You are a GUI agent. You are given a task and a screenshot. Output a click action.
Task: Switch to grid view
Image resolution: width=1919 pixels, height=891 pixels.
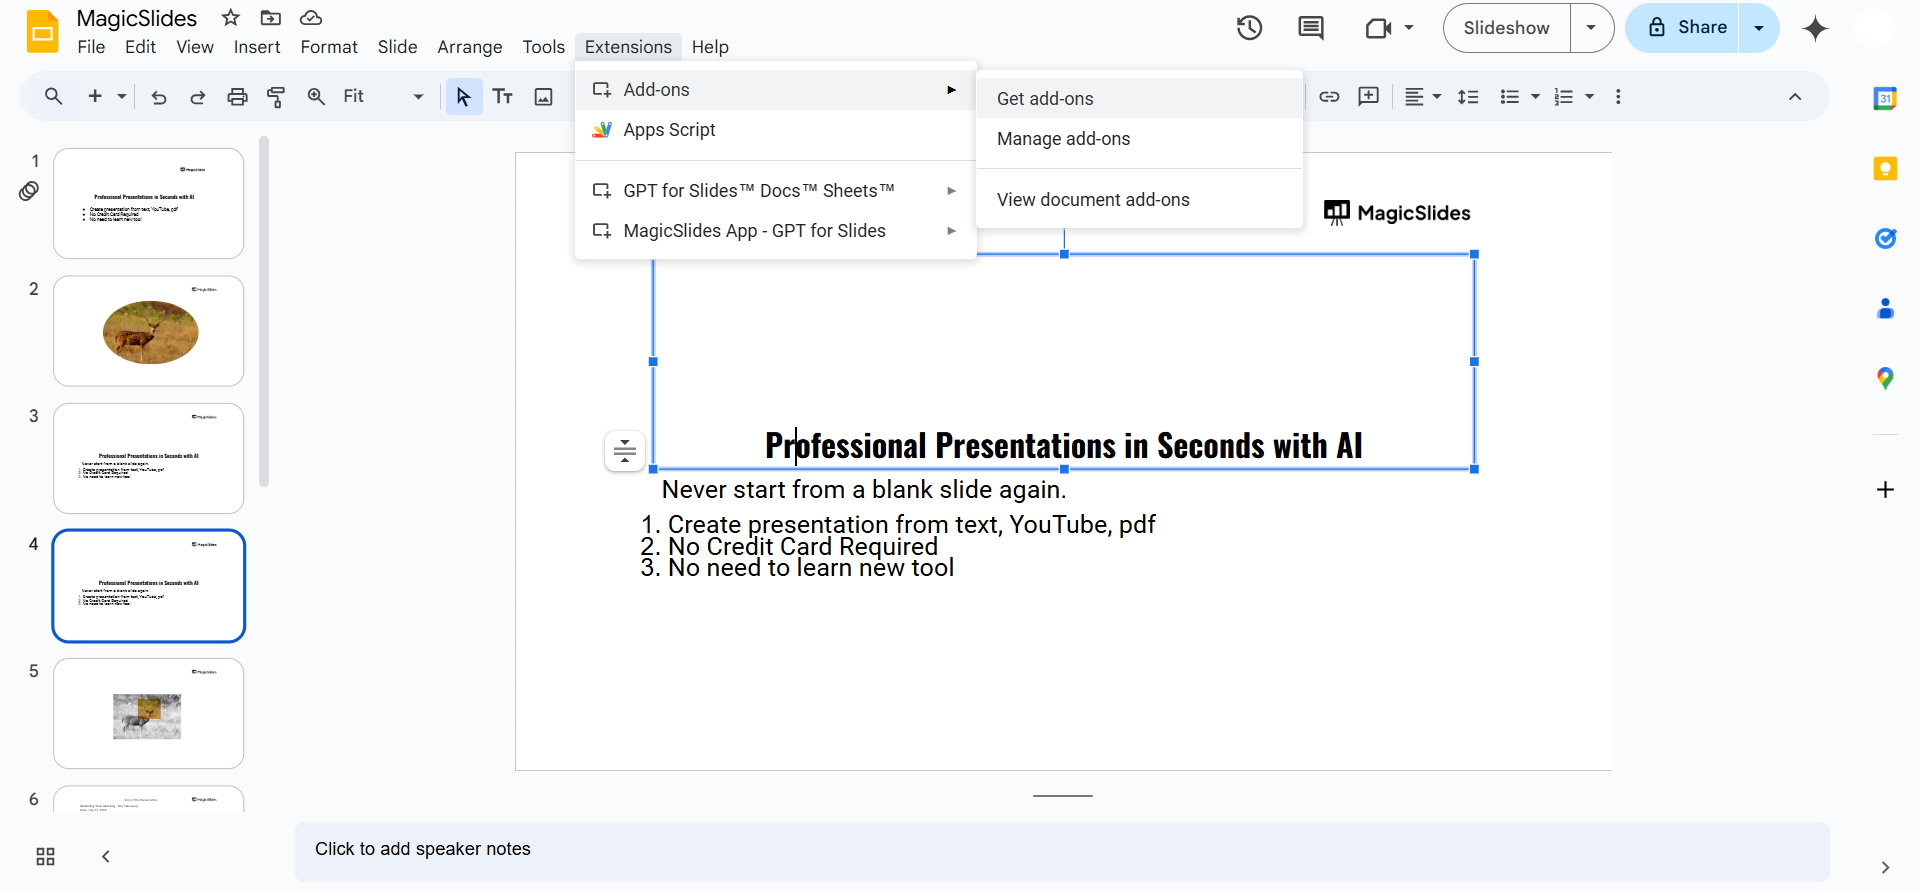click(x=45, y=856)
